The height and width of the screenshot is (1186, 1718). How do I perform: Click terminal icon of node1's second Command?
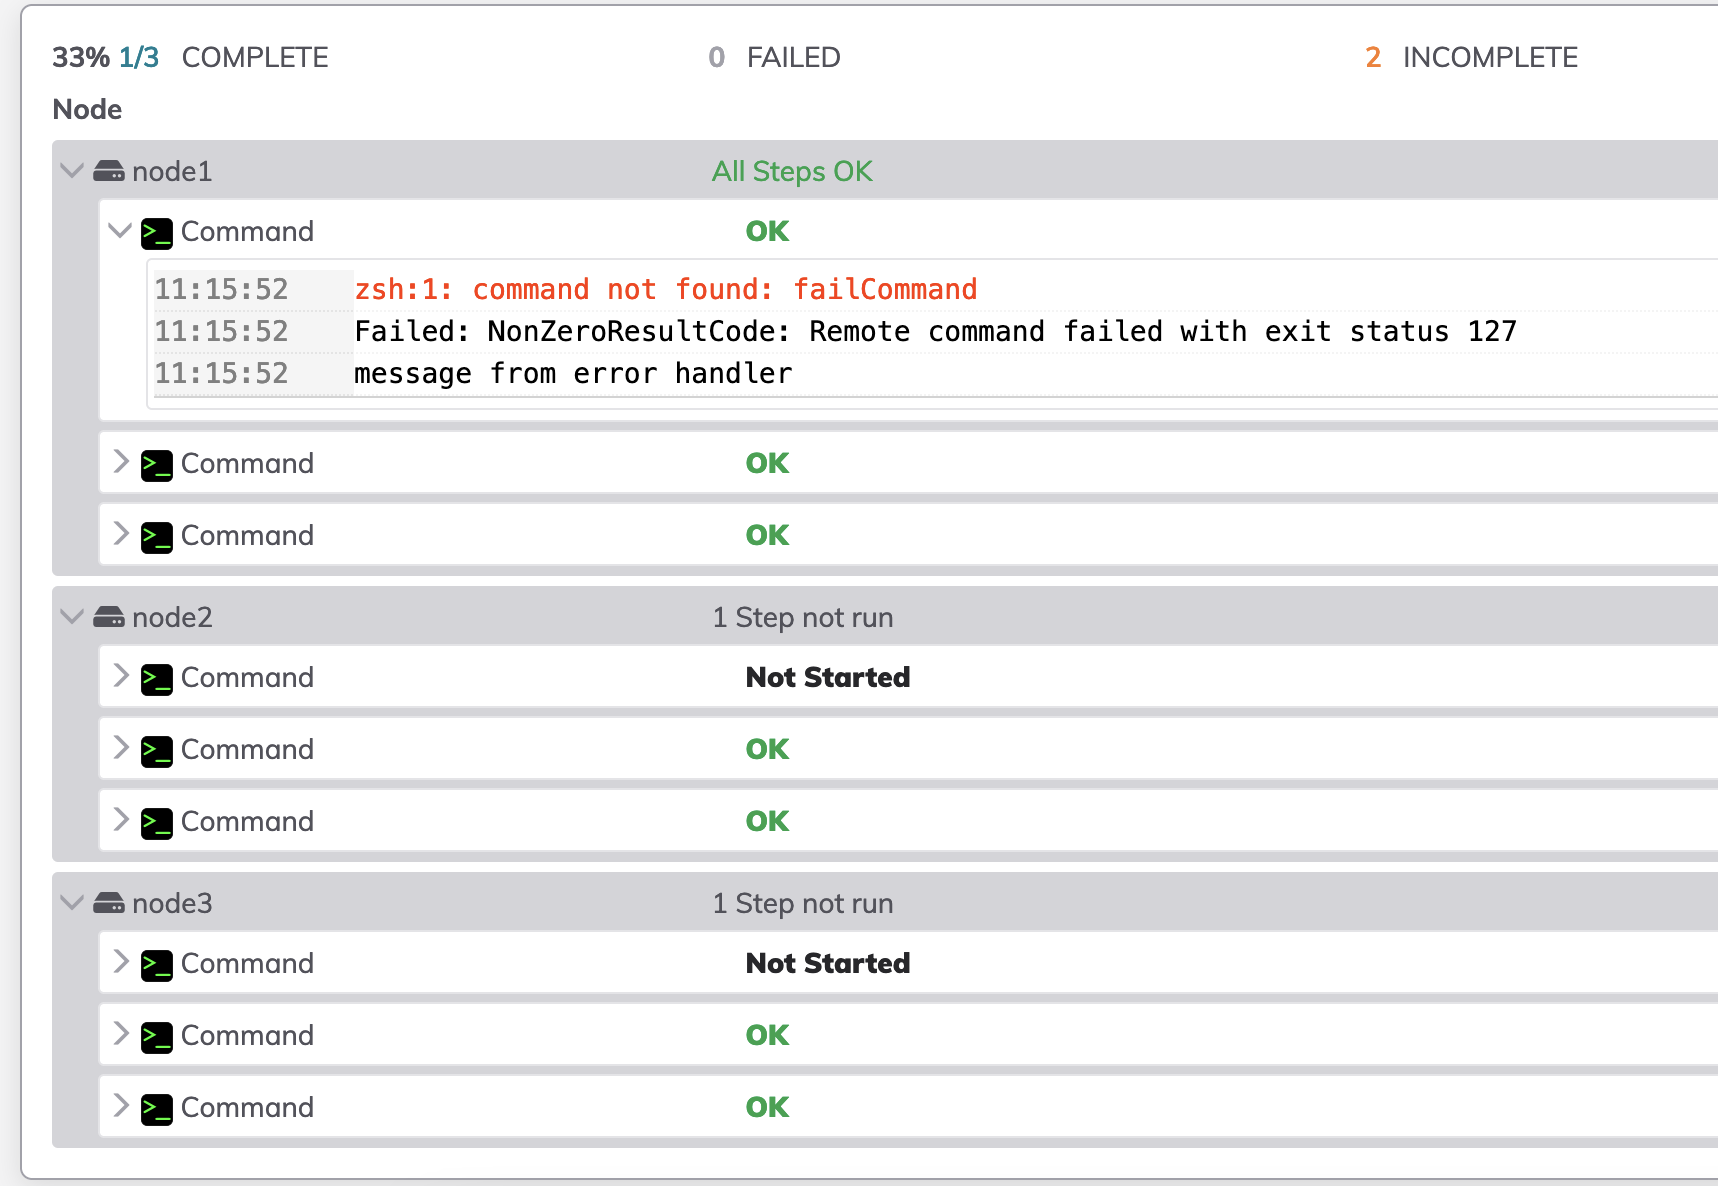(157, 465)
